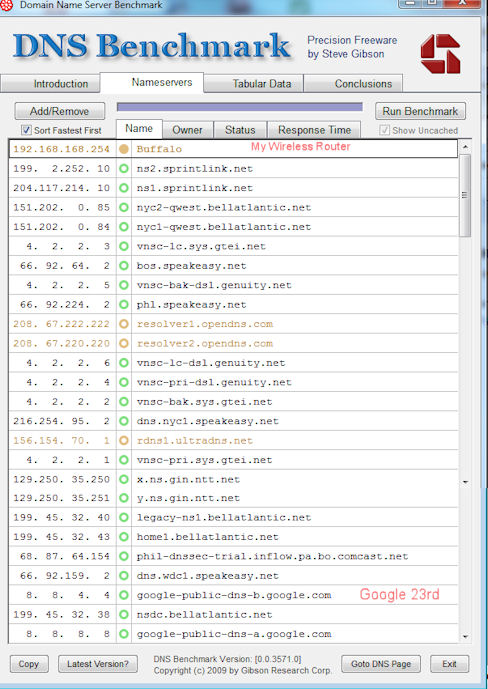Click orange status circle for resolver2.opendns.com
This screenshot has height=689, width=488.
pyautogui.click(x=124, y=343)
